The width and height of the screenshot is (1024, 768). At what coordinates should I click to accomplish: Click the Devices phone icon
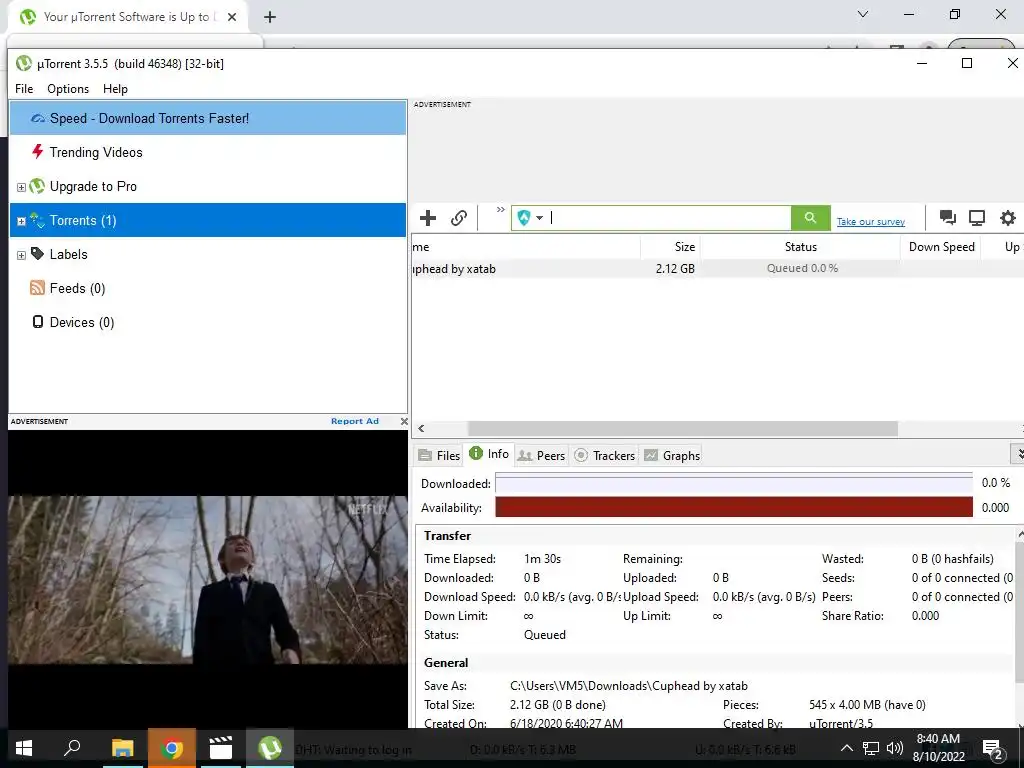[38, 321]
